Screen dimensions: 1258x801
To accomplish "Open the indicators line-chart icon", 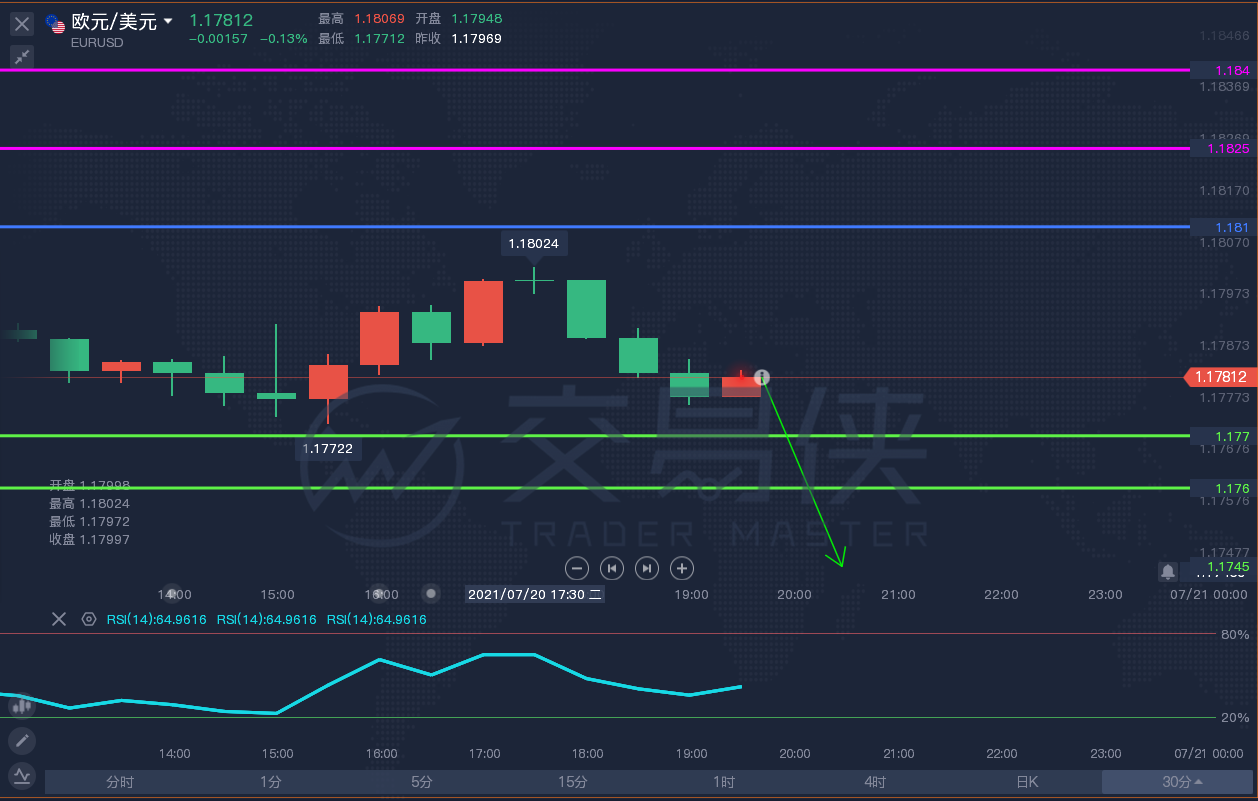I will tap(22, 775).
